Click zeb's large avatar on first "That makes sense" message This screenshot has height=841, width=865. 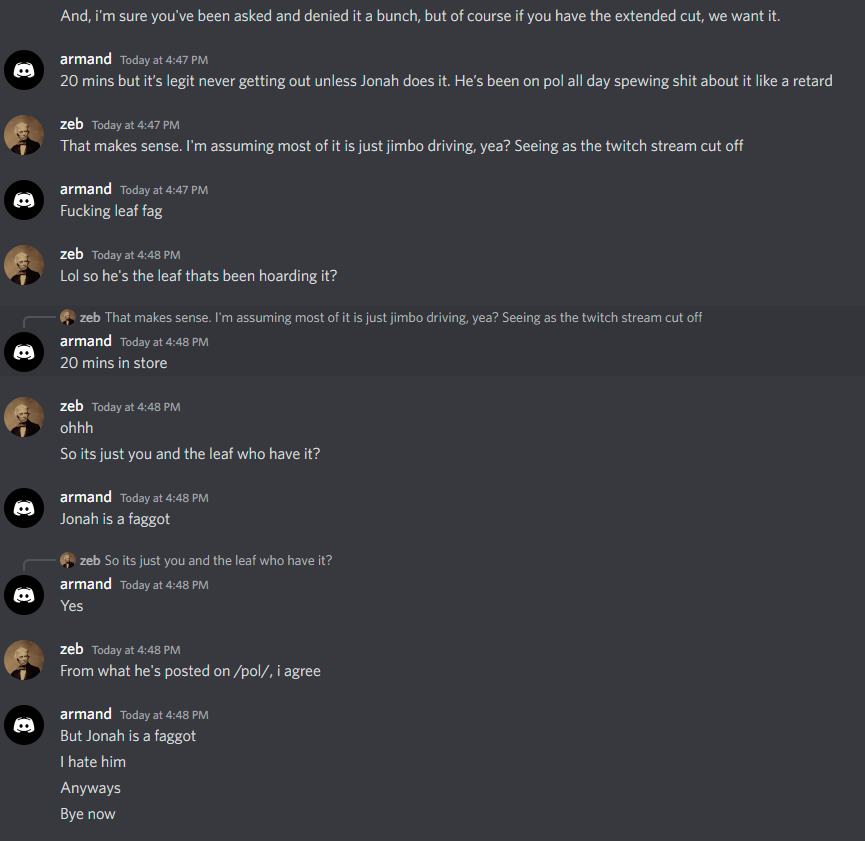point(24,135)
